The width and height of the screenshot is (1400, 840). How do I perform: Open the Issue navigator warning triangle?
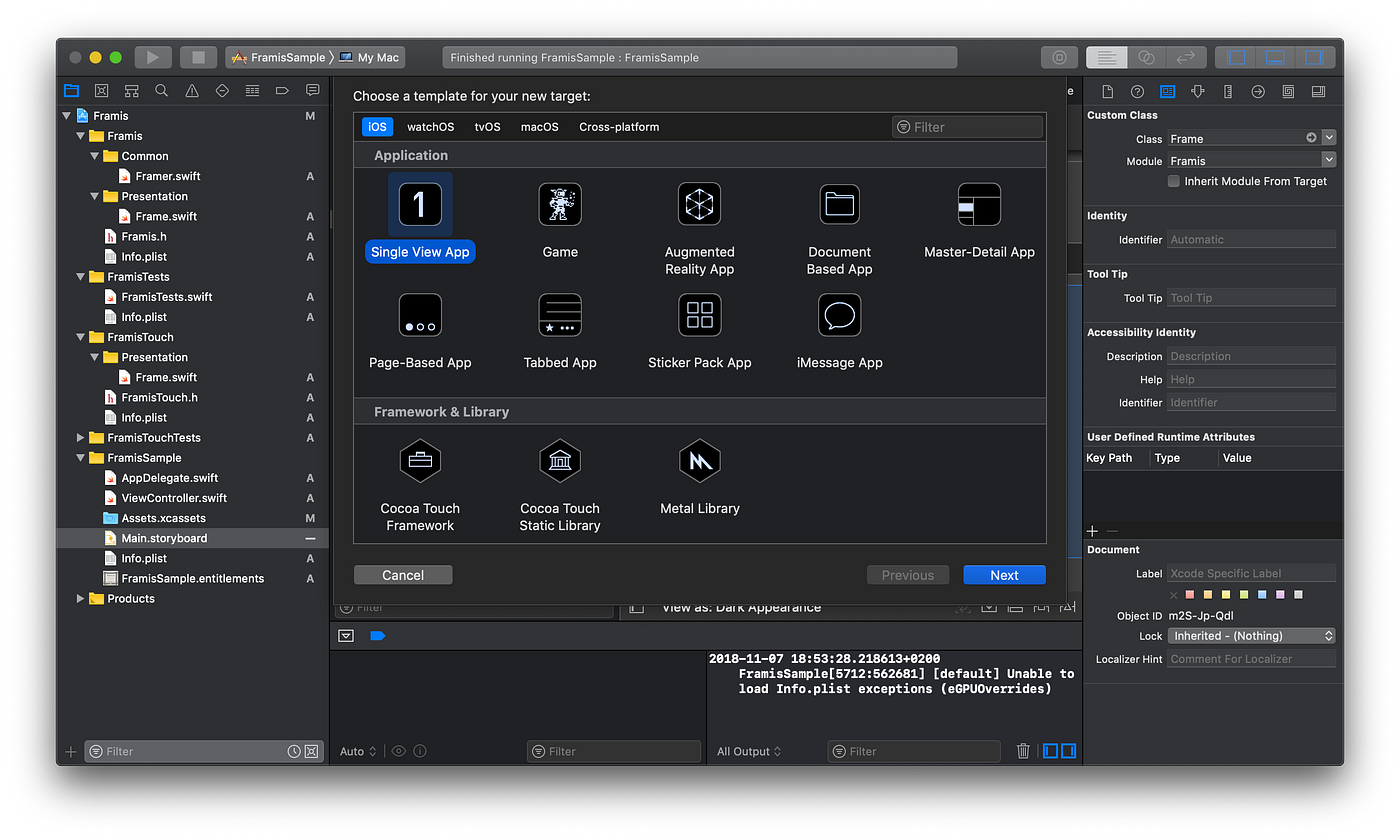point(191,90)
